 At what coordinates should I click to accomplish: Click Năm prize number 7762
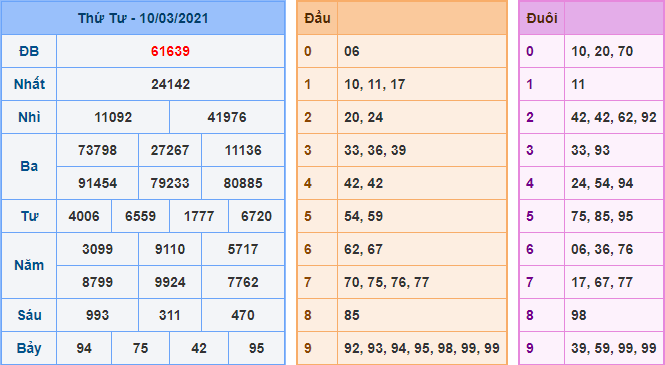coord(243,282)
